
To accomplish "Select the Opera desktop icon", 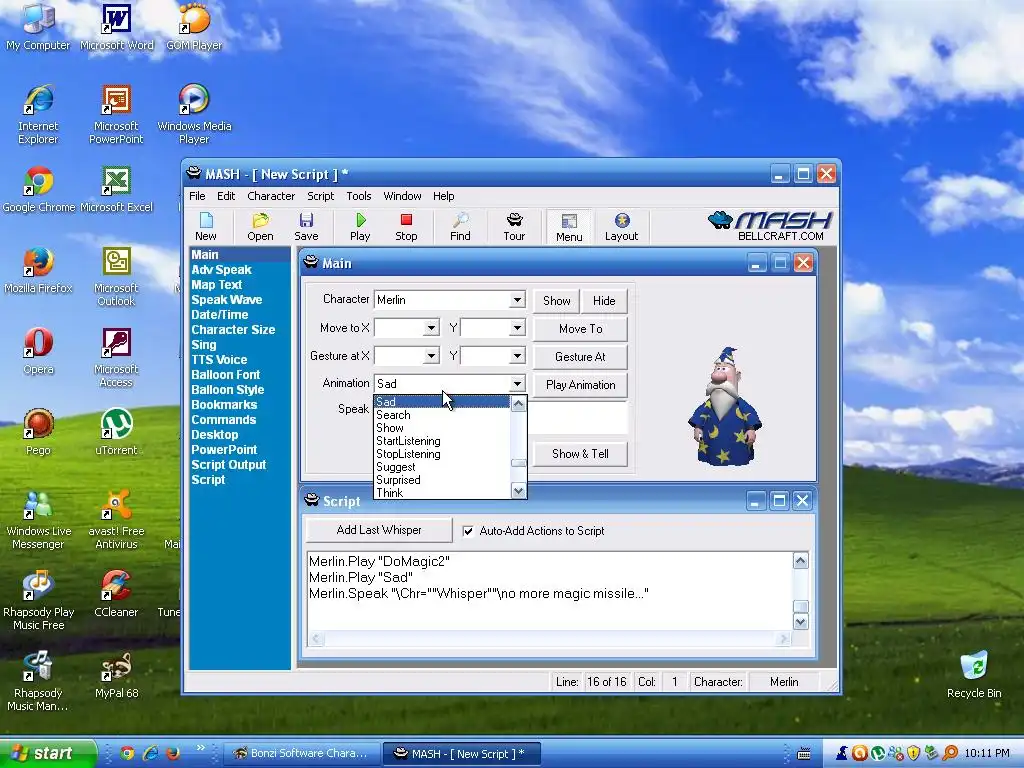I will [38, 351].
